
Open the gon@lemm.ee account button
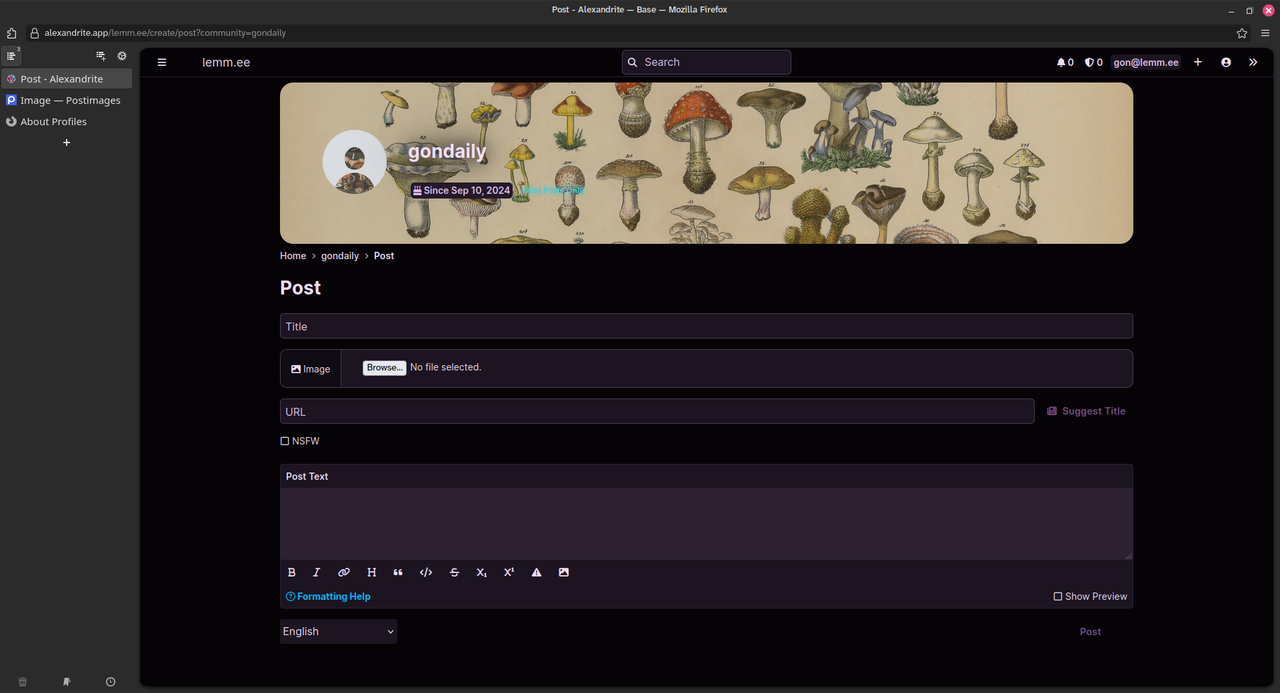[1146, 62]
